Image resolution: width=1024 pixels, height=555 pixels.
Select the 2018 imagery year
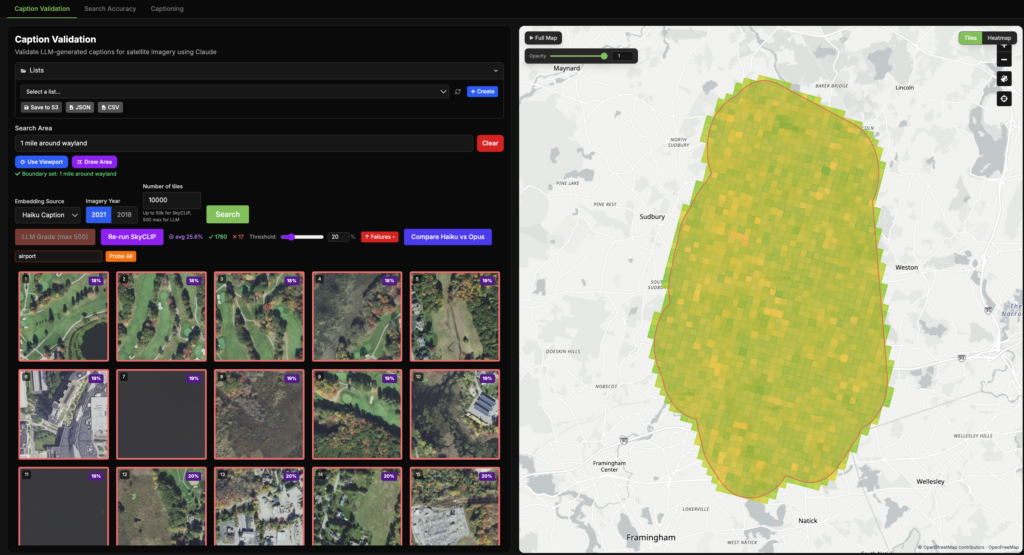(x=126, y=214)
